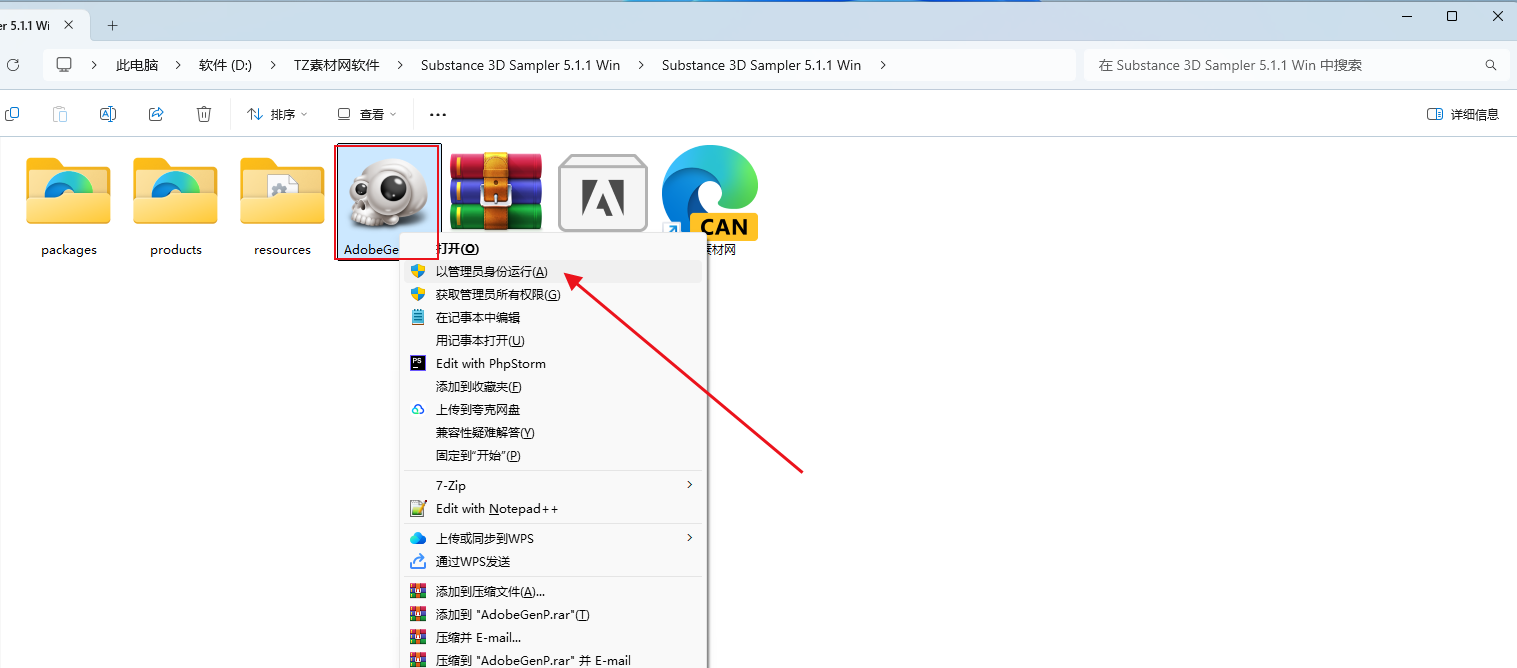Maximize the File Explorer window
The image size is (1517, 668).
click(x=1452, y=16)
